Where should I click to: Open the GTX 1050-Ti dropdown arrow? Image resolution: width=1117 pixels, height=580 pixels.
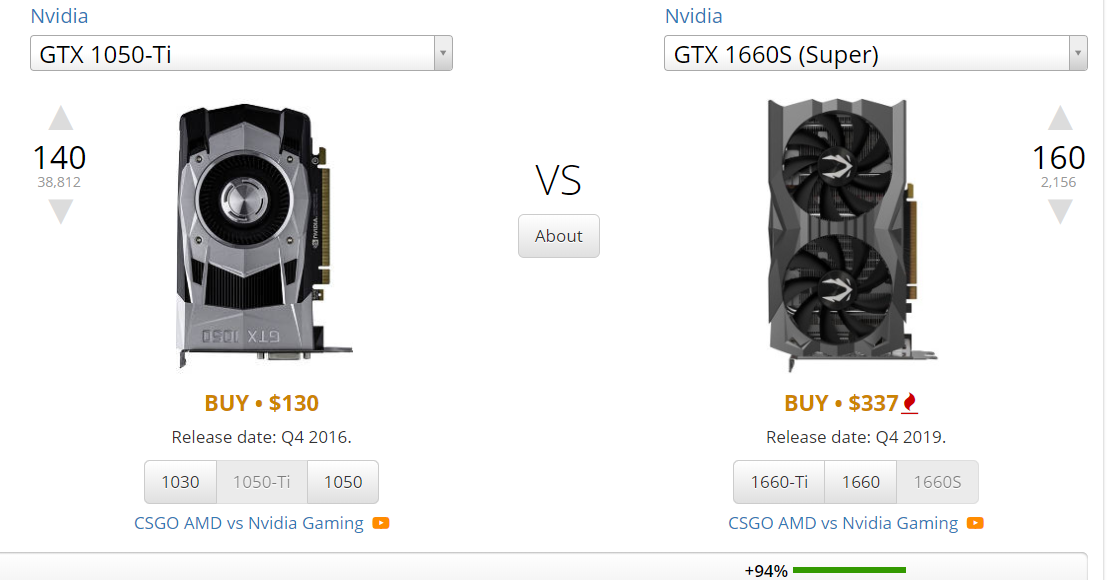click(x=443, y=53)
